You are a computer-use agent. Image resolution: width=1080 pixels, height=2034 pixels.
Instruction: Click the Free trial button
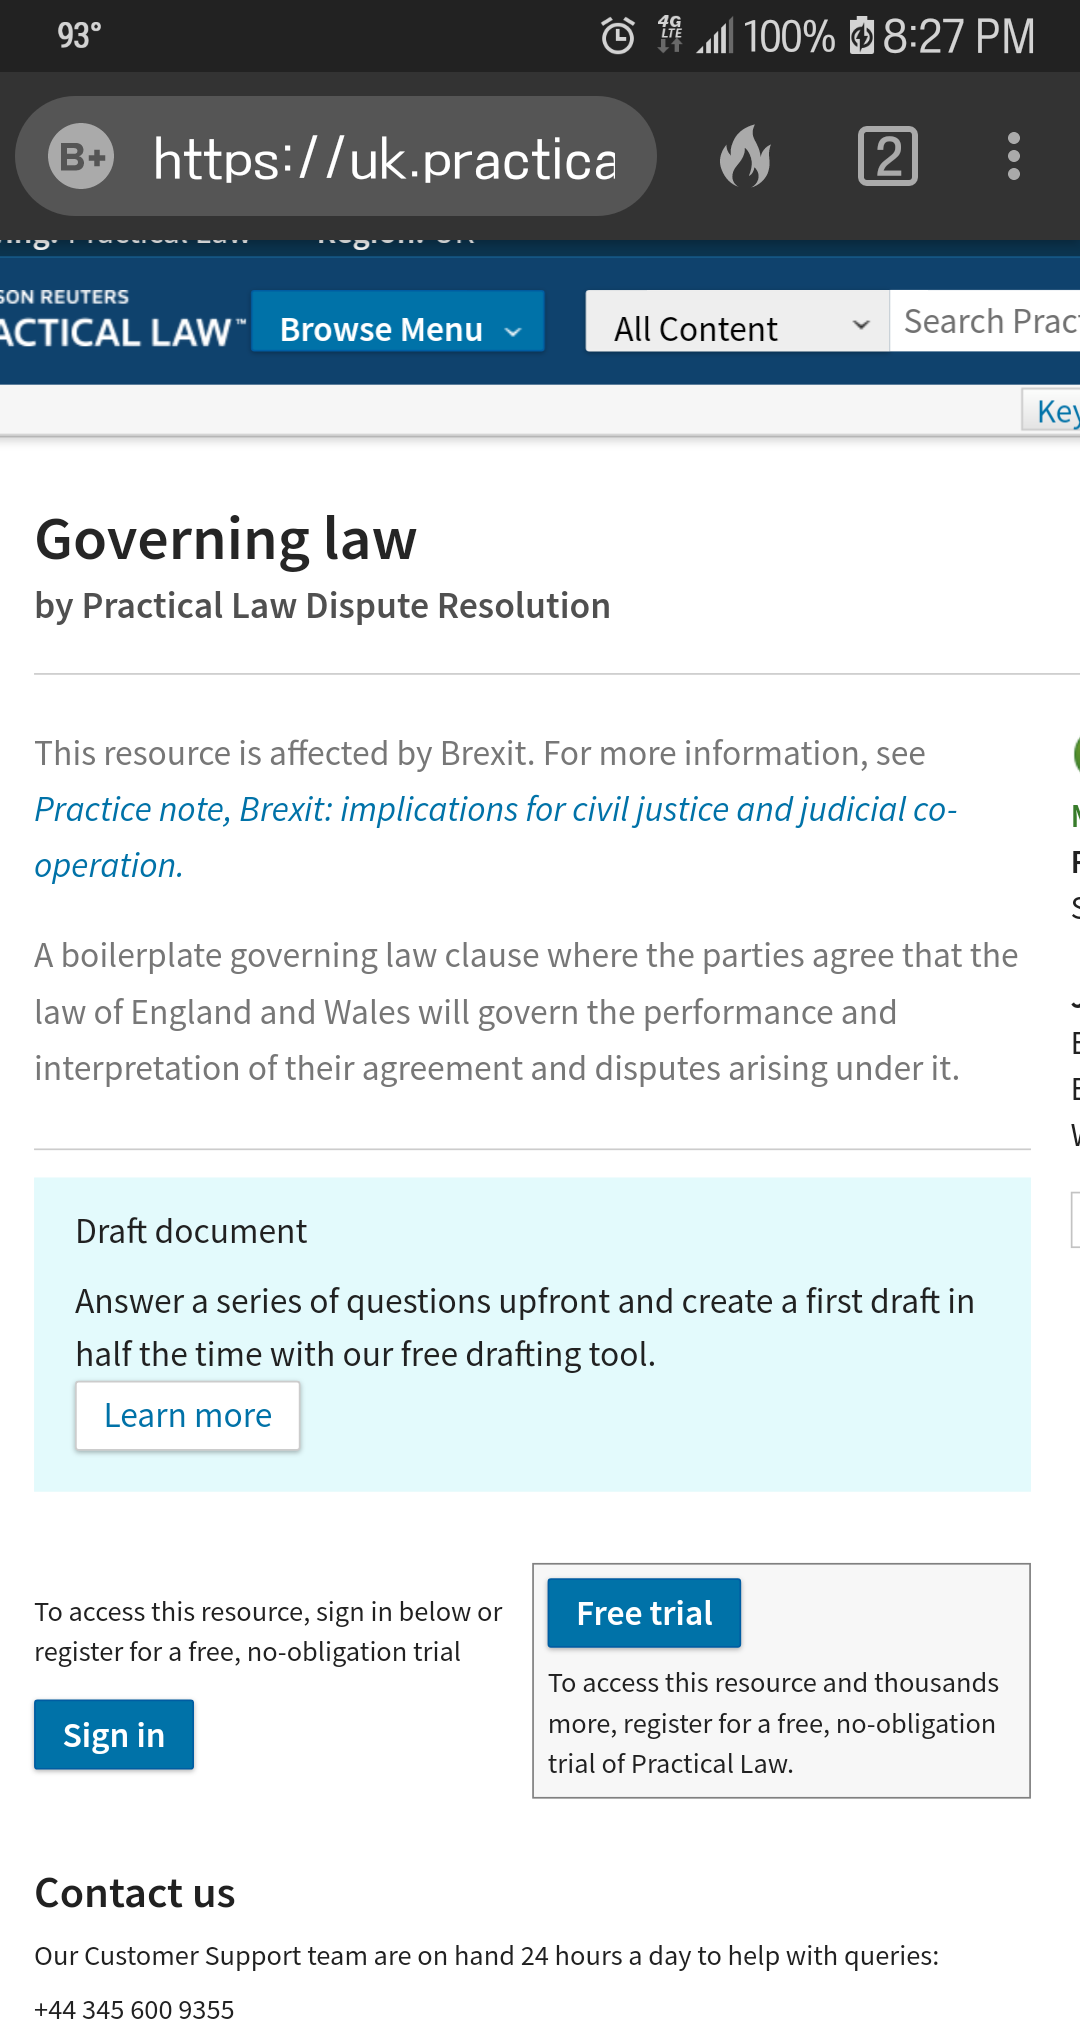pyautogui.click(x=644, y=1613)
